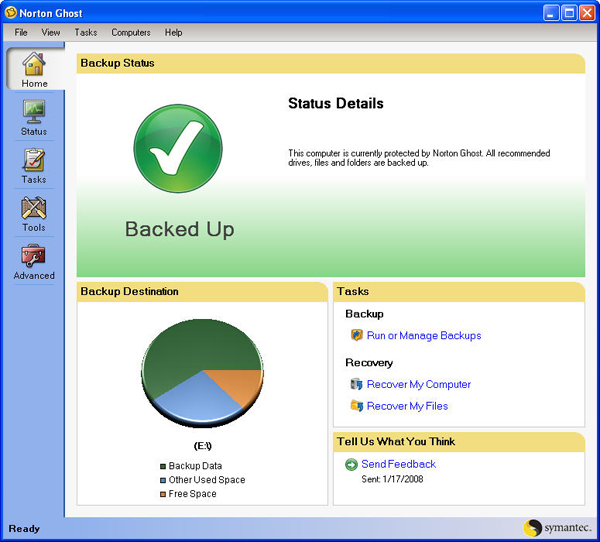Open the File menu
Viewport: 600px width, 542px height.
21,32
